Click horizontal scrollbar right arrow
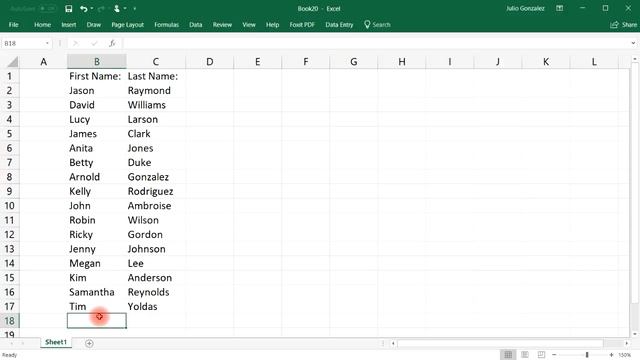The image size is (640, 360). (627, 344)
